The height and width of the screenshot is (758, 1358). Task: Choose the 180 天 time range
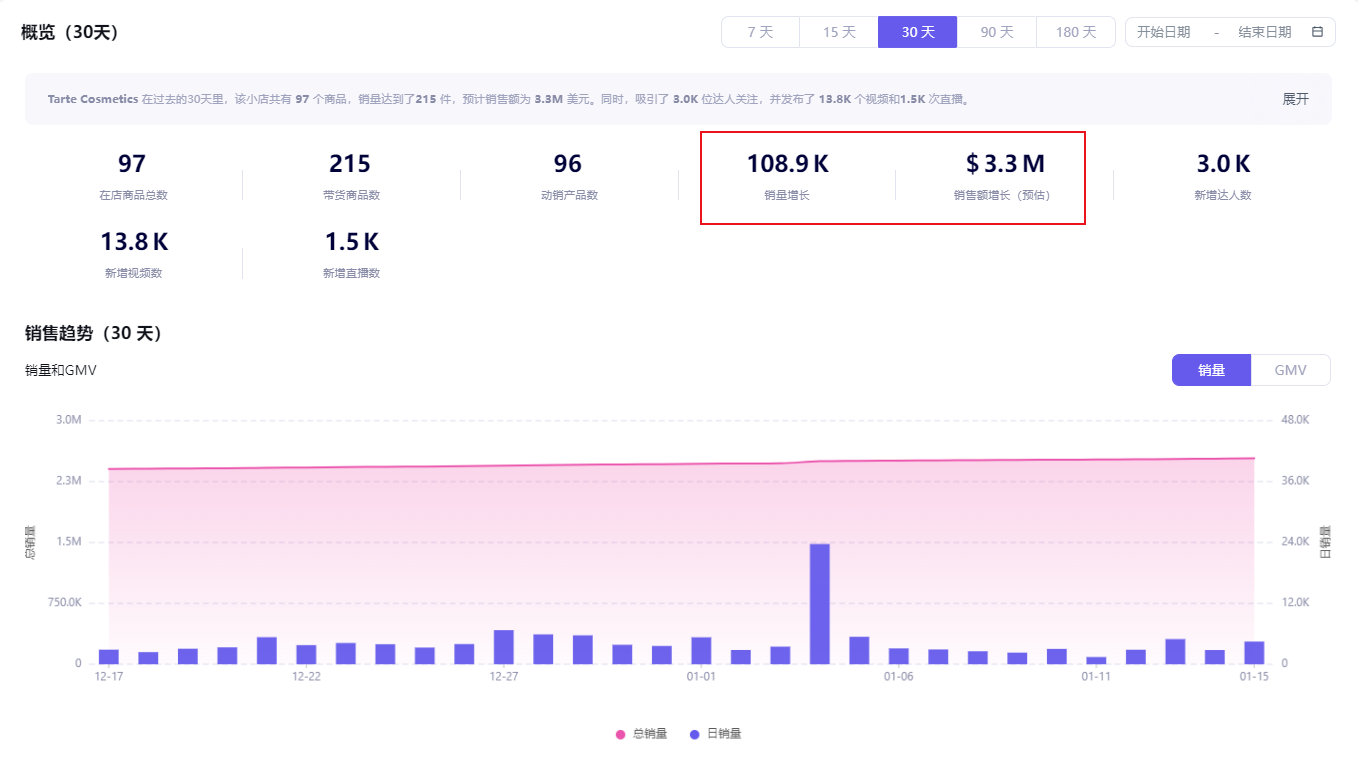[x=1075, y=32]
